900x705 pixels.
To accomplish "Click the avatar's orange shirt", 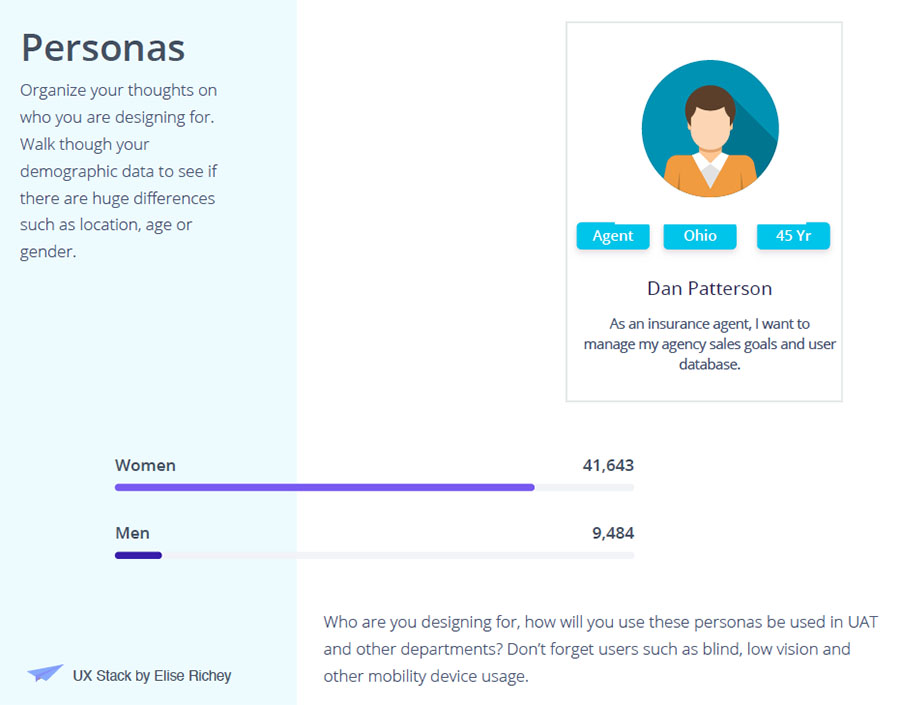I will tap(710, 175).
